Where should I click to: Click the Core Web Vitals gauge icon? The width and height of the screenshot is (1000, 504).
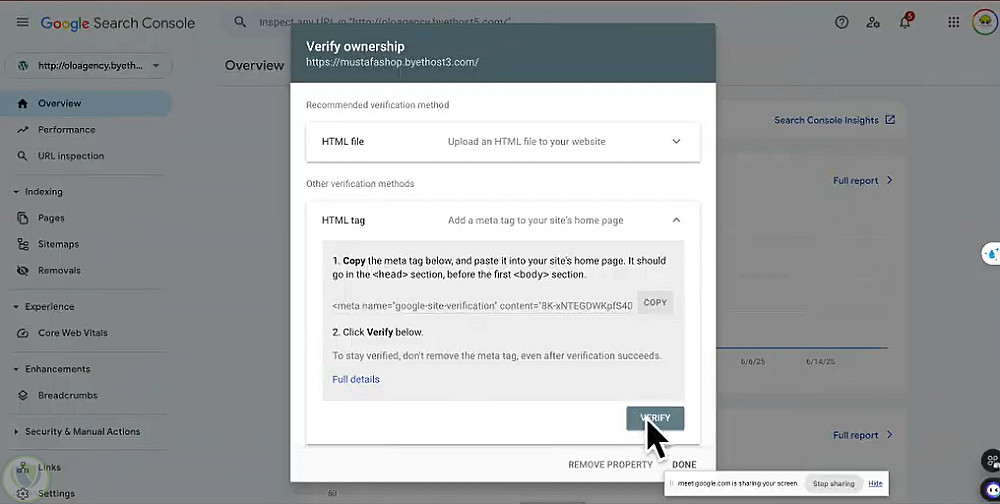23,333
